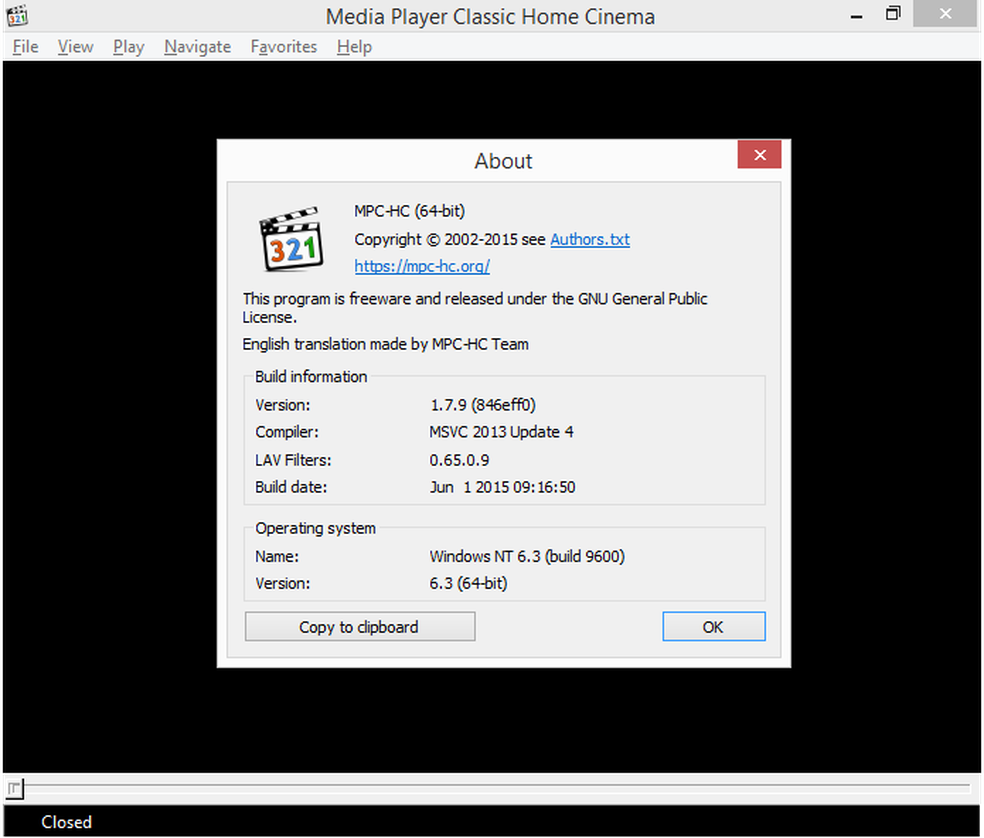Click the middle of the seek bar track
This screenshot has width=984, height=838.
click(x=496, y=786)
